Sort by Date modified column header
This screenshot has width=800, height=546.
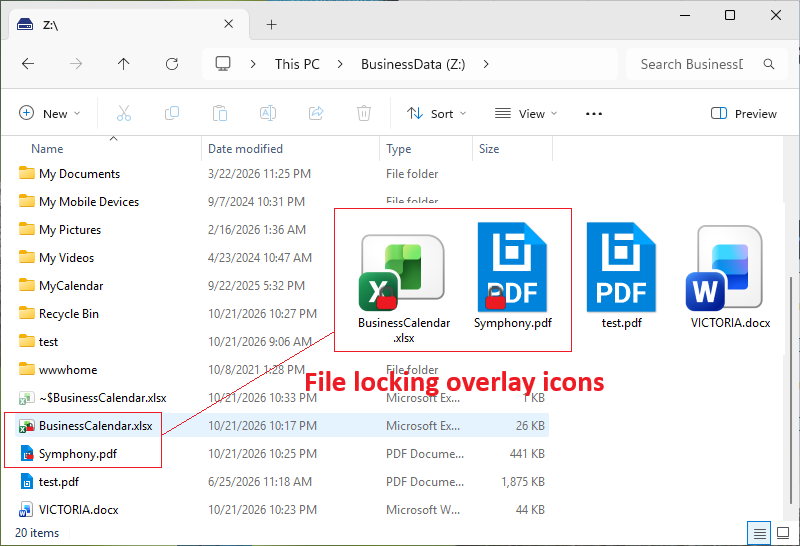(245, 149)
